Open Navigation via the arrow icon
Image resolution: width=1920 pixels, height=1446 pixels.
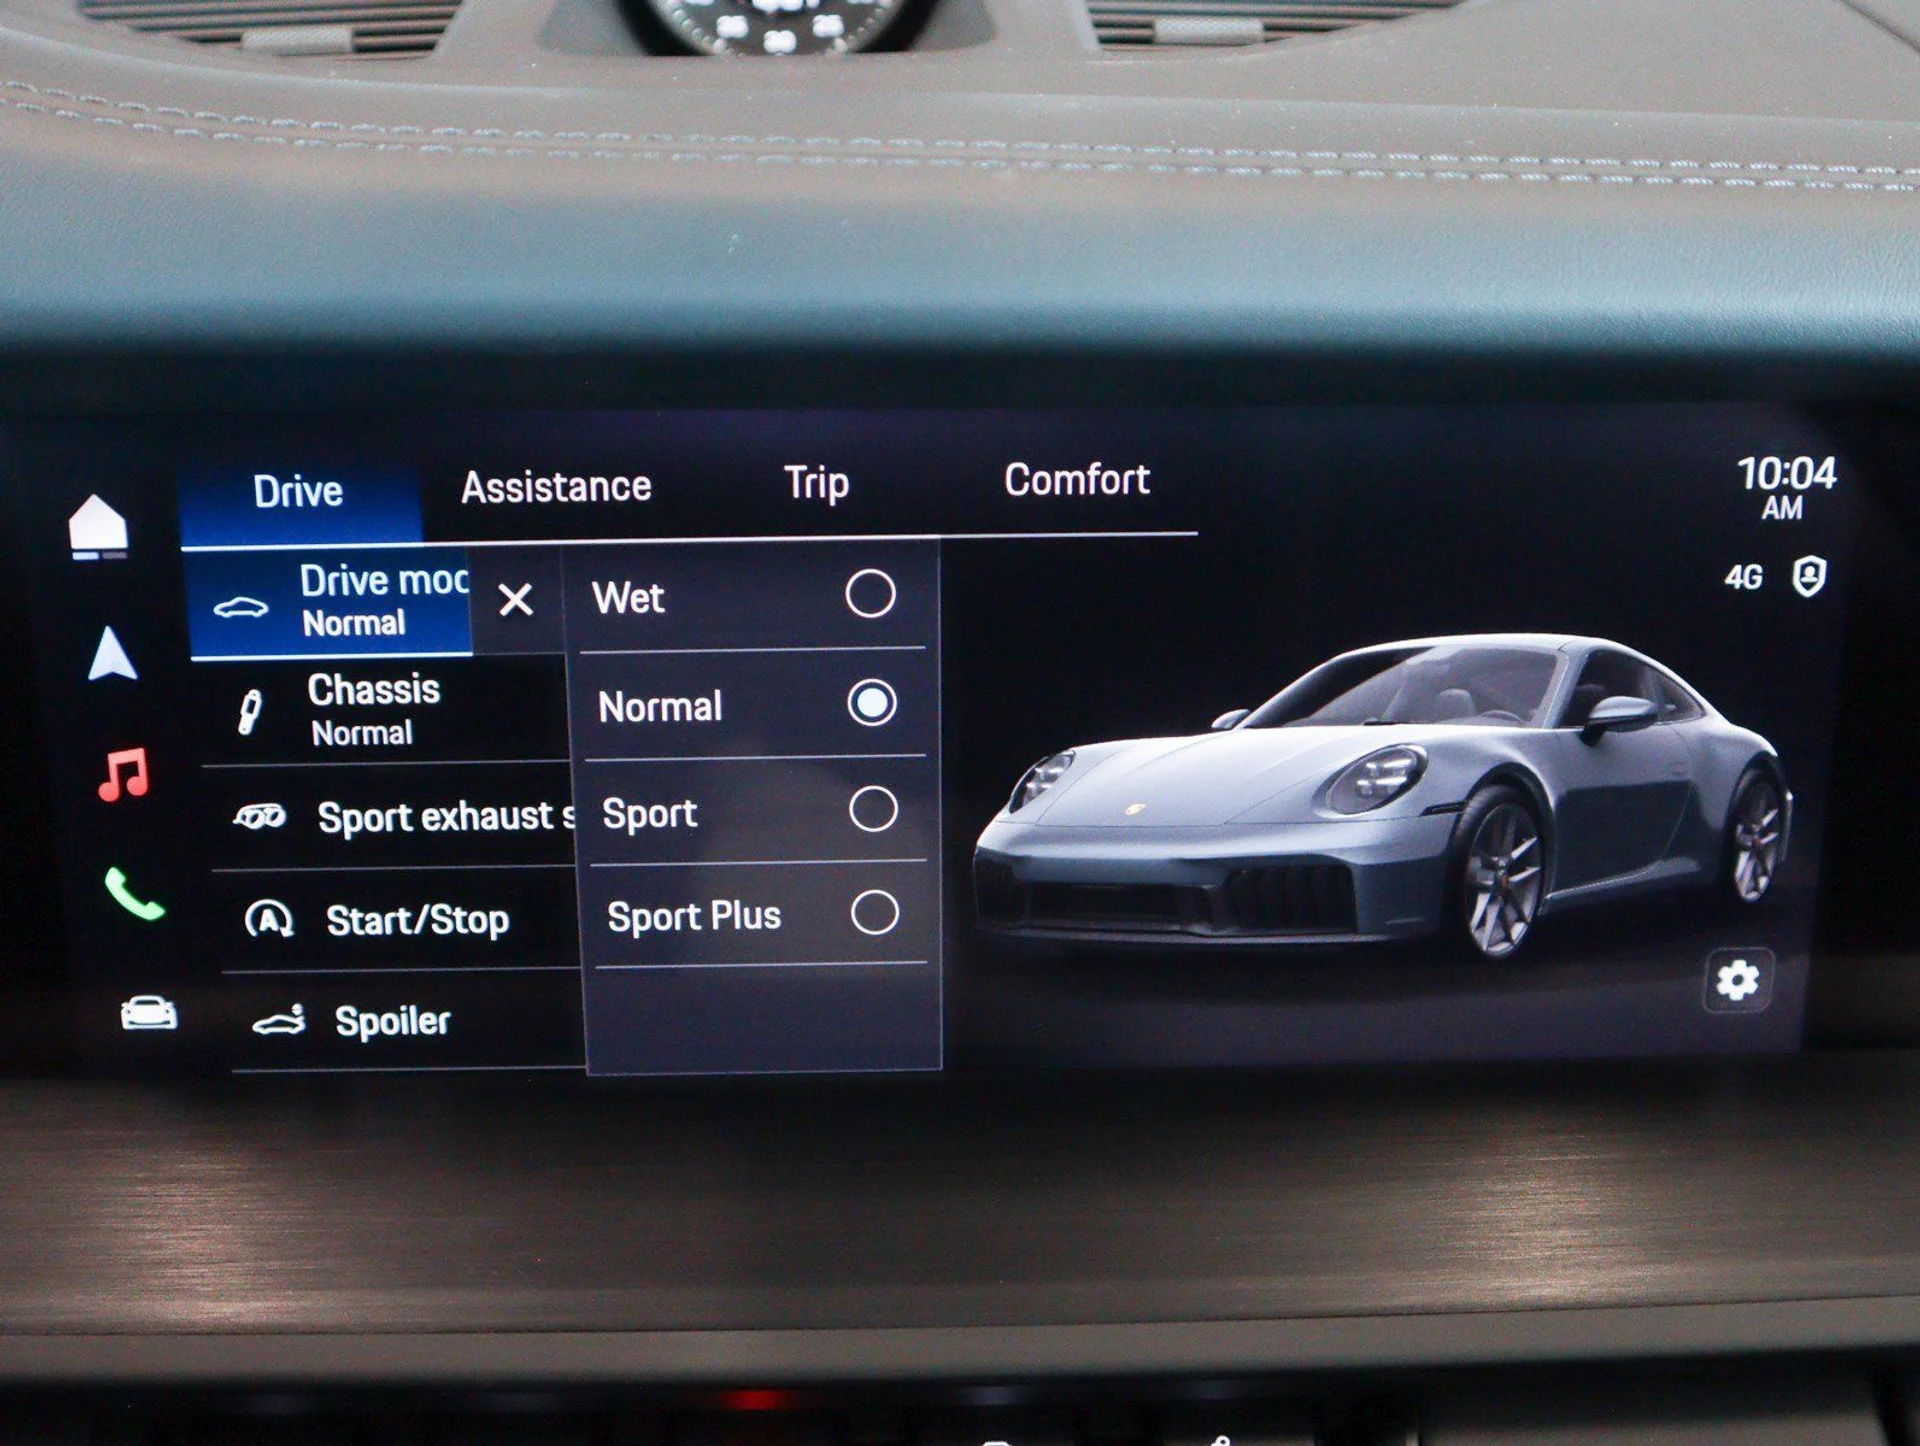pyautogui.click(x=112, y=655)
